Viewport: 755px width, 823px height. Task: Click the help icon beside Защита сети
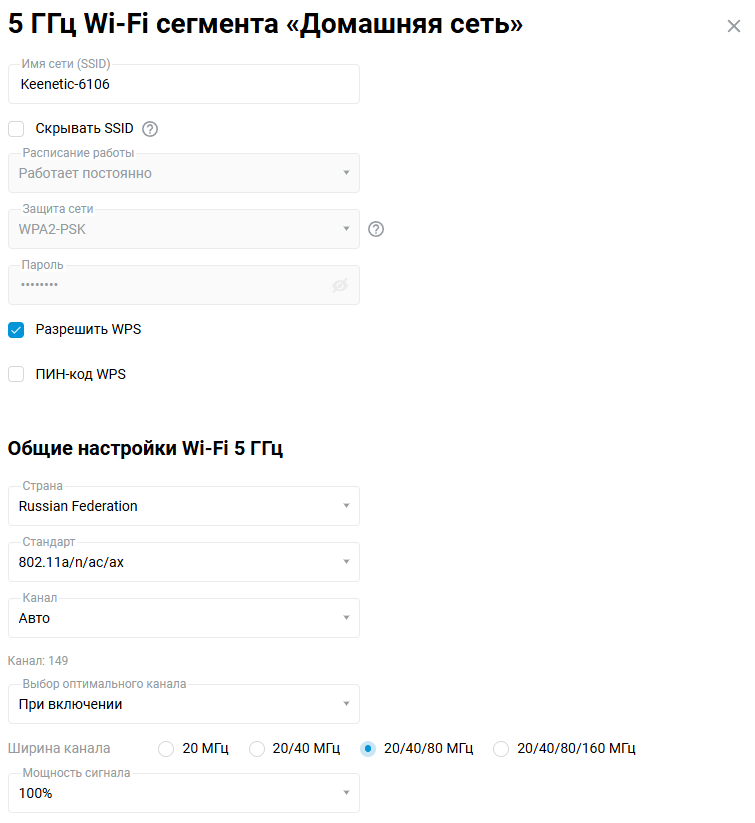[x=376, y=229]
